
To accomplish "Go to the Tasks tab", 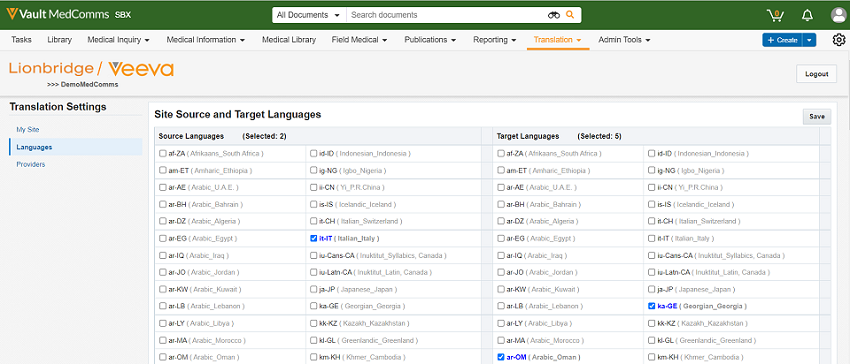I will pos(21,40).
